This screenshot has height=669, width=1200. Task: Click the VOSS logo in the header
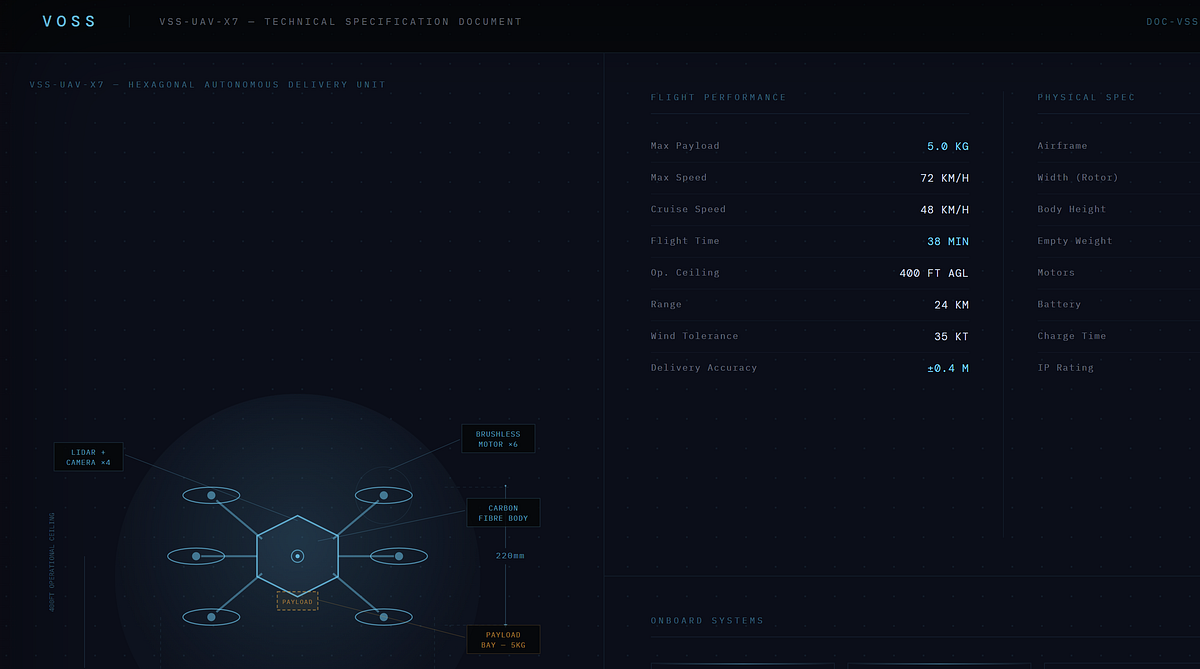click(x=70, y=22)
